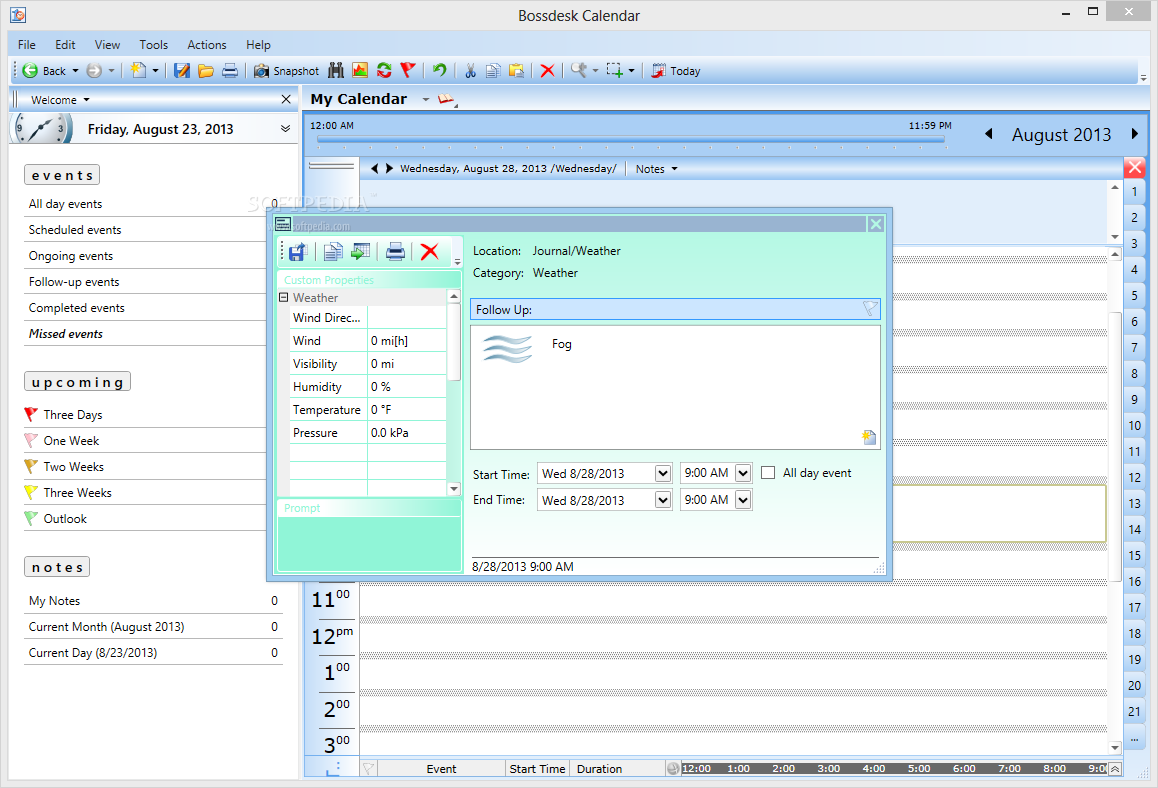1158x788 pixels.
Task: Show the Outlook upcoming view
Action: [65, 519]
